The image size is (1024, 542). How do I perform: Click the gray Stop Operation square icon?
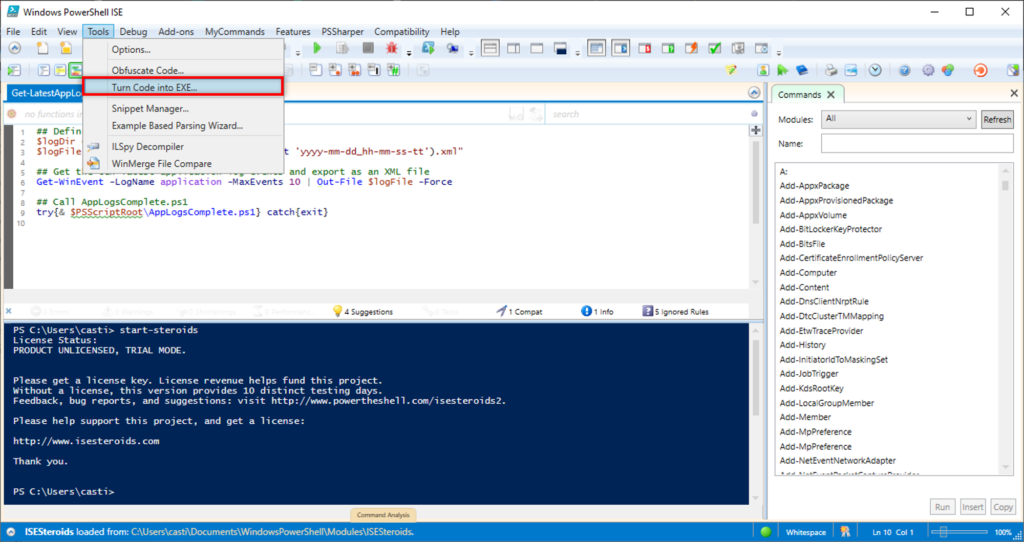368,48
